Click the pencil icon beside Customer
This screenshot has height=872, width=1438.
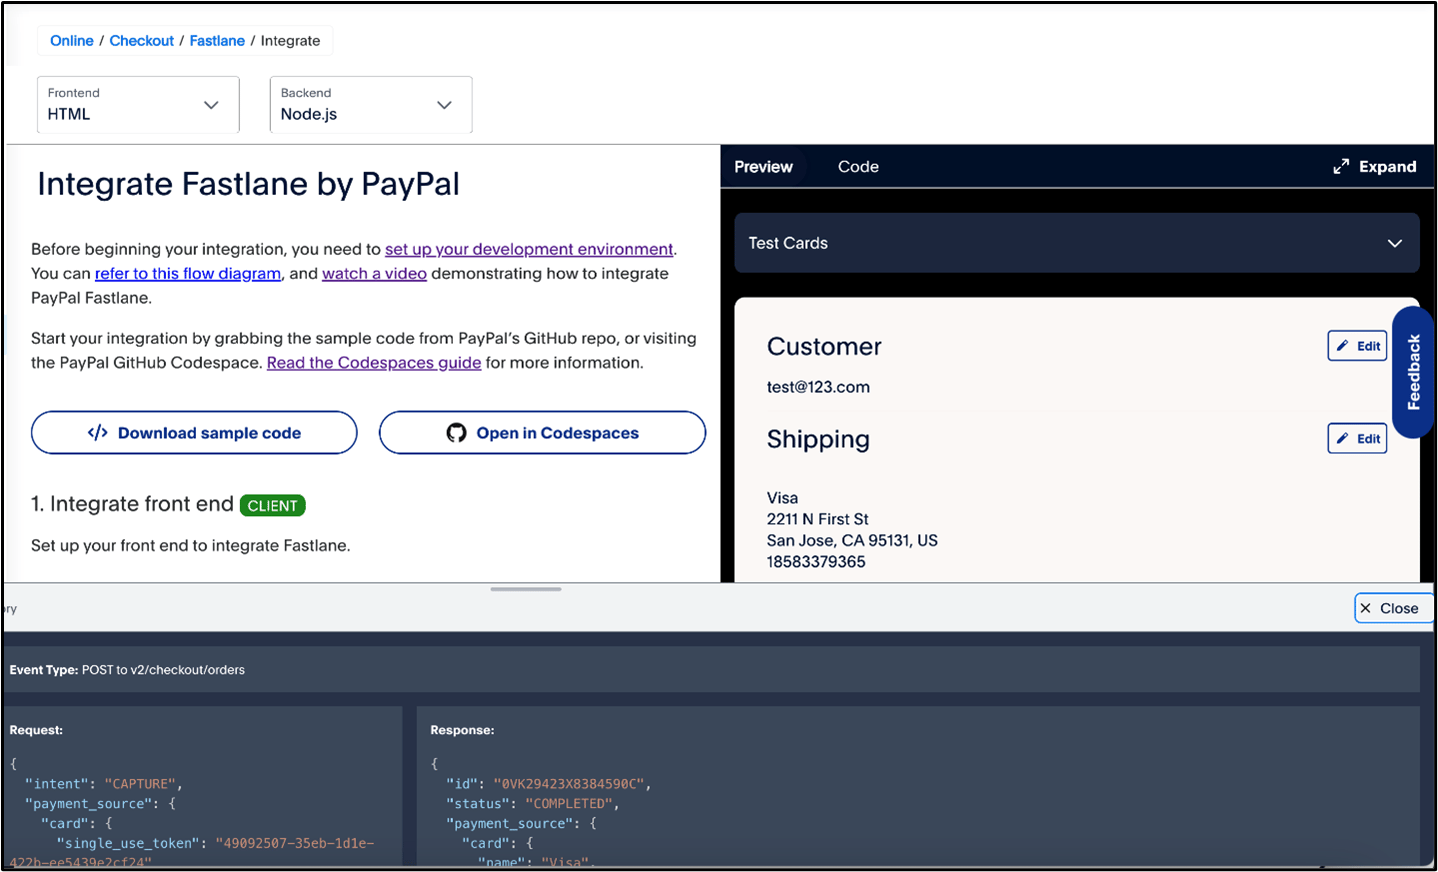click(x=1343, y=346)
